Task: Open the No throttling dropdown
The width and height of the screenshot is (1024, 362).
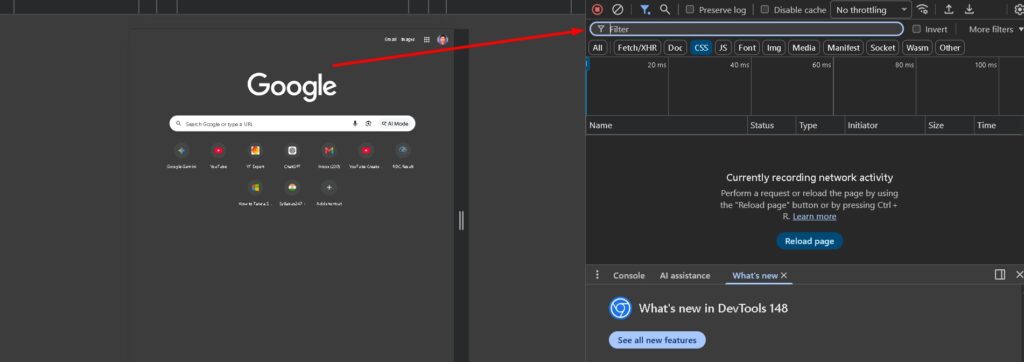Action: 871,10
